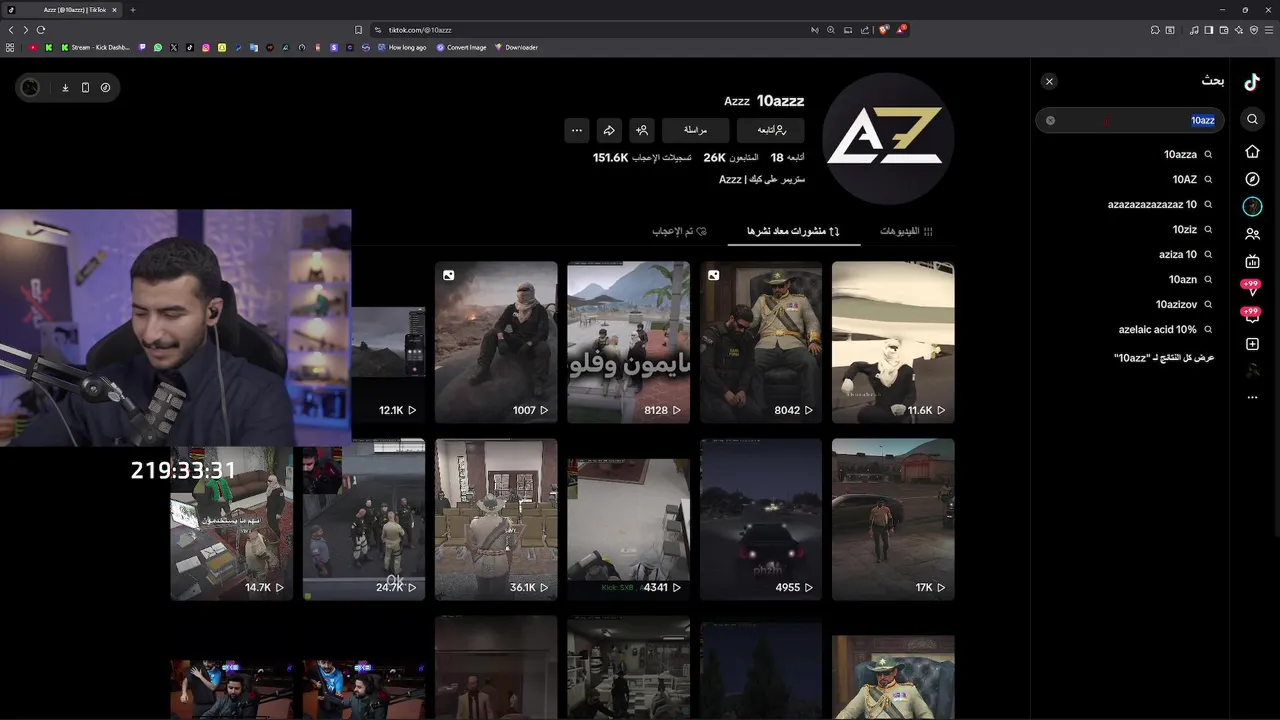Open the Liked tab
Image resolution: width=1280 pixels, height=720 pixels.
tap(680, 231)
